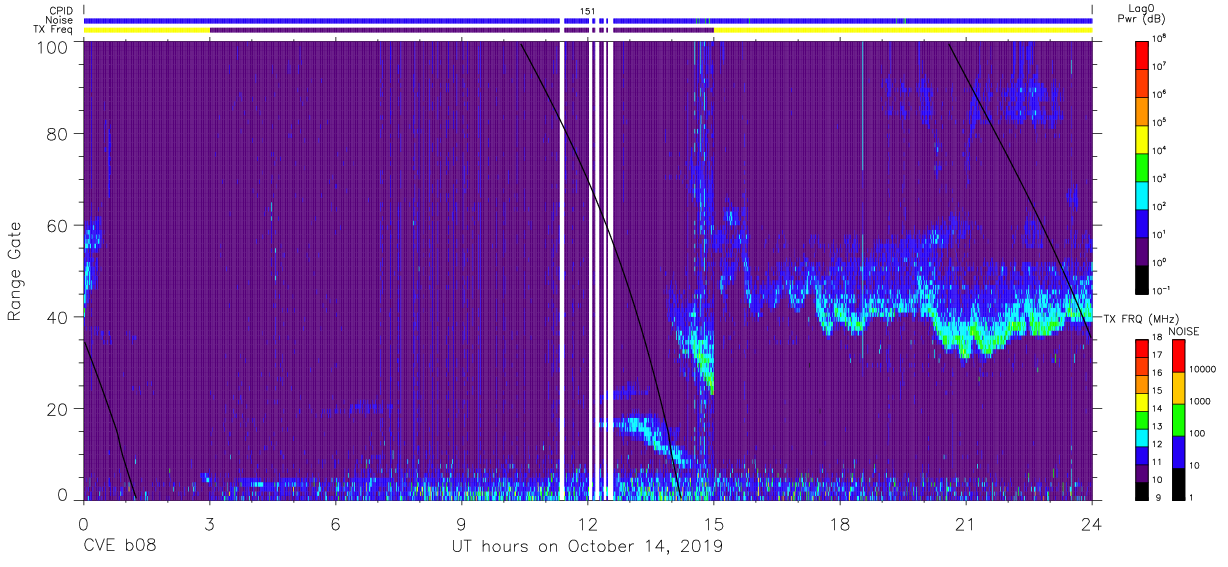Click the y-axis tick label '100'
This screenshot has height=567, width=1228.
[x=51, y=46]
